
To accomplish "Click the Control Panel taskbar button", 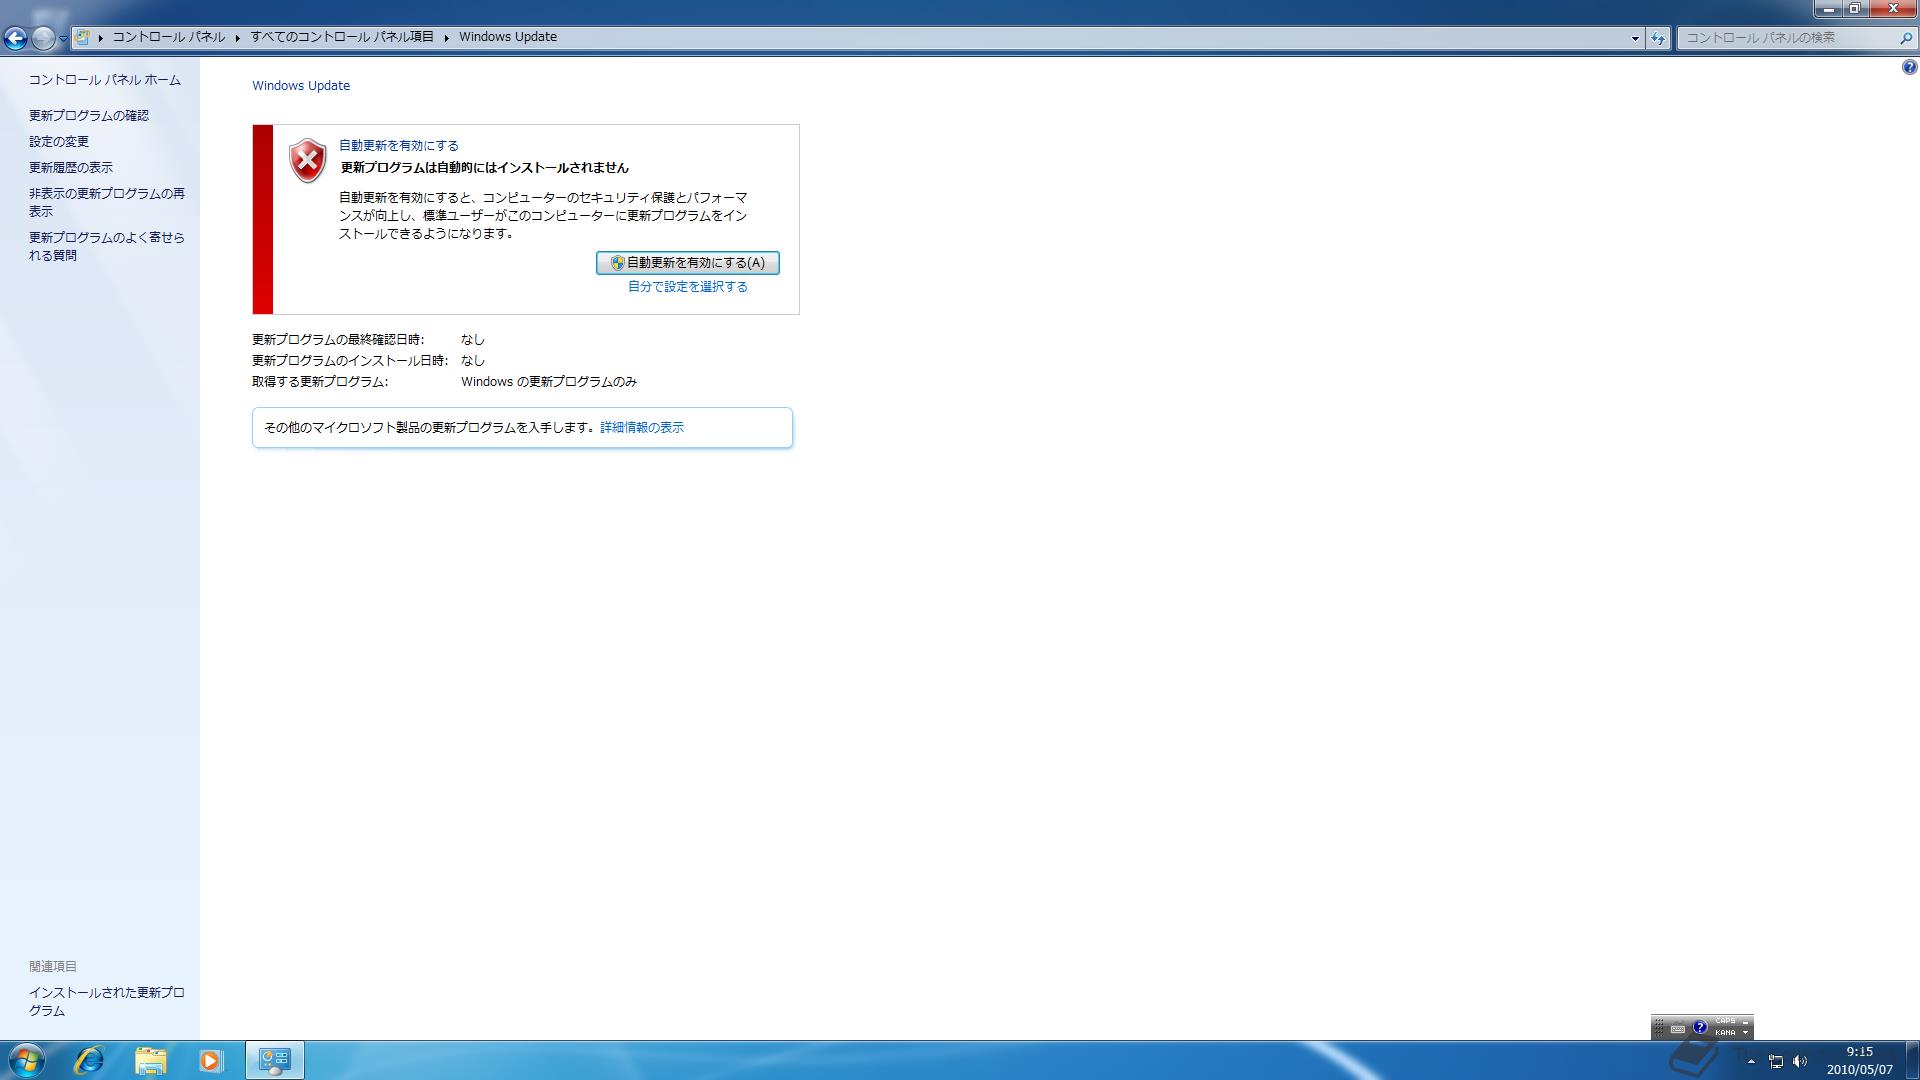I will [x=274, y=1060].
